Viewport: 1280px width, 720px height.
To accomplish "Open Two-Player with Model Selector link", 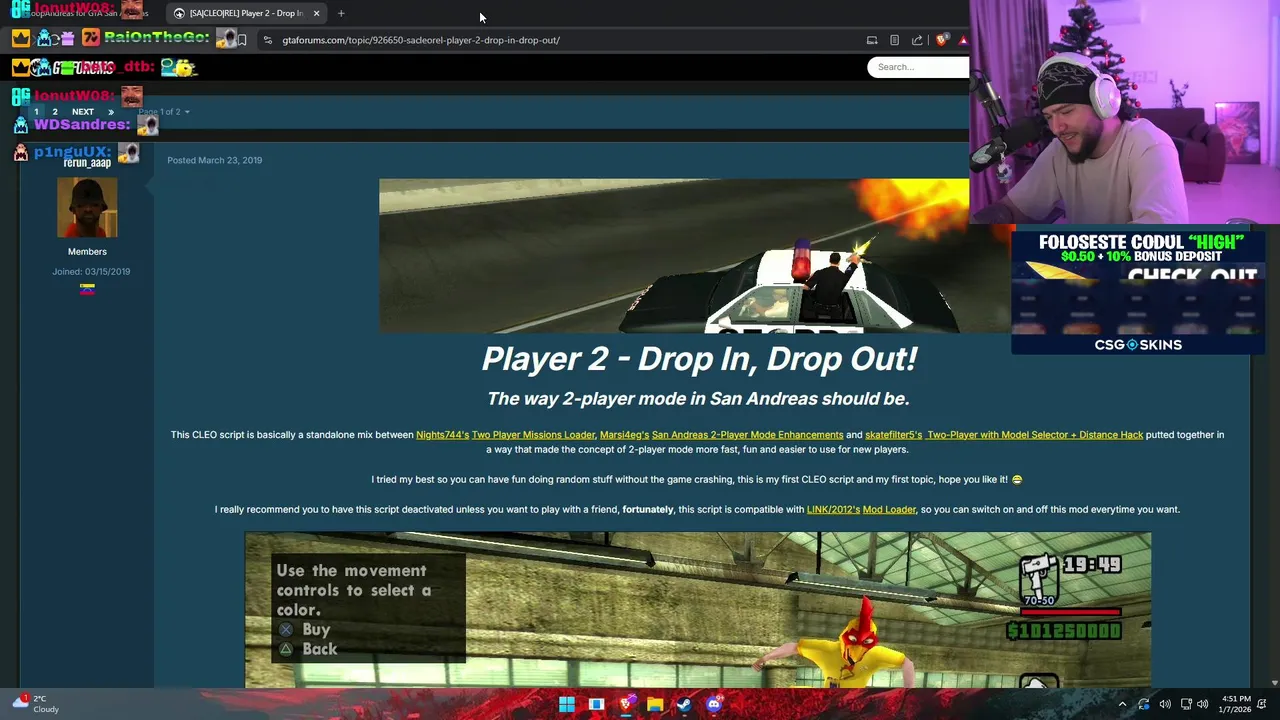I will click(1034, 435).
